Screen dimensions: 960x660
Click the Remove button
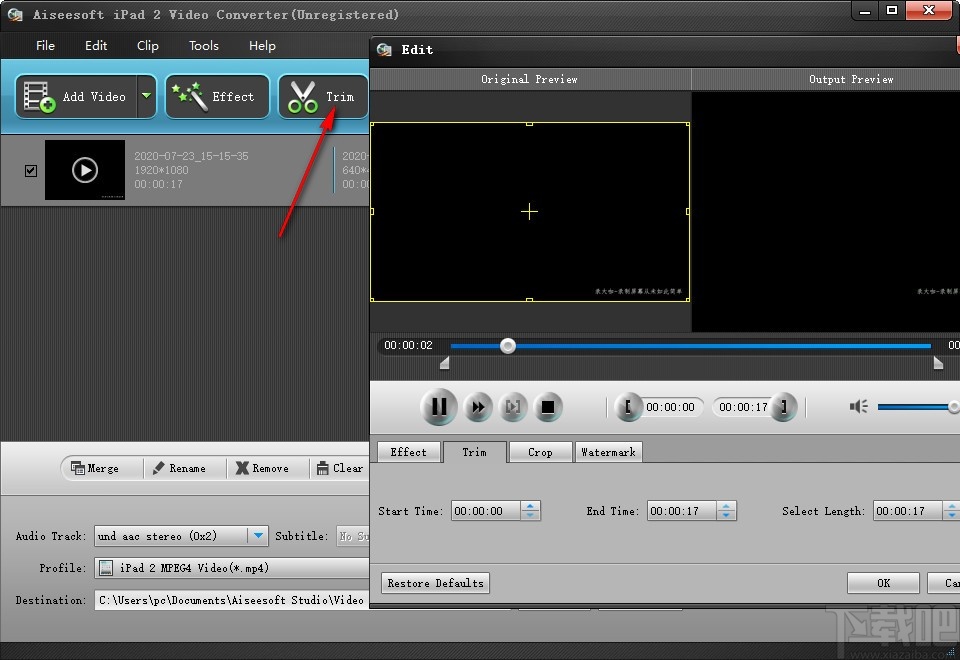(x=263, y=468)
